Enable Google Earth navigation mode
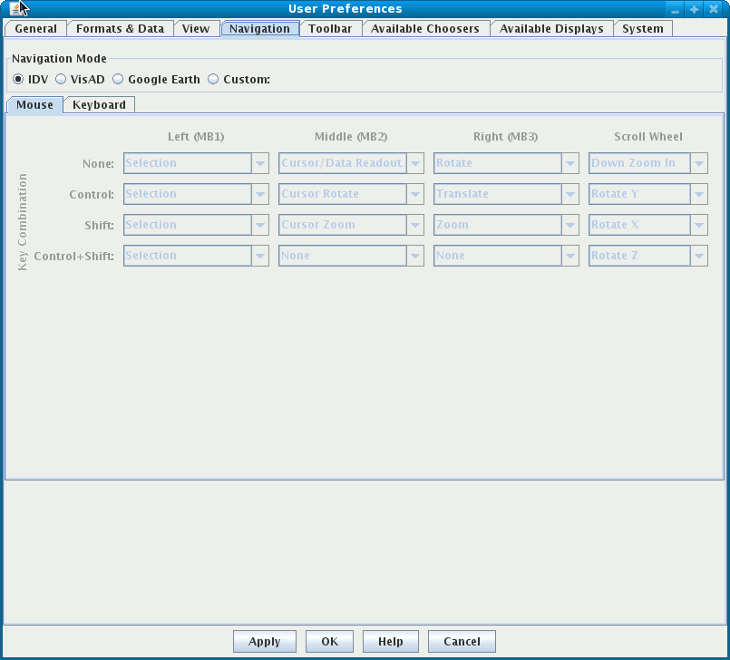This screenshot has height=660, width=730. pyautogui.click(x=118, y=79)
